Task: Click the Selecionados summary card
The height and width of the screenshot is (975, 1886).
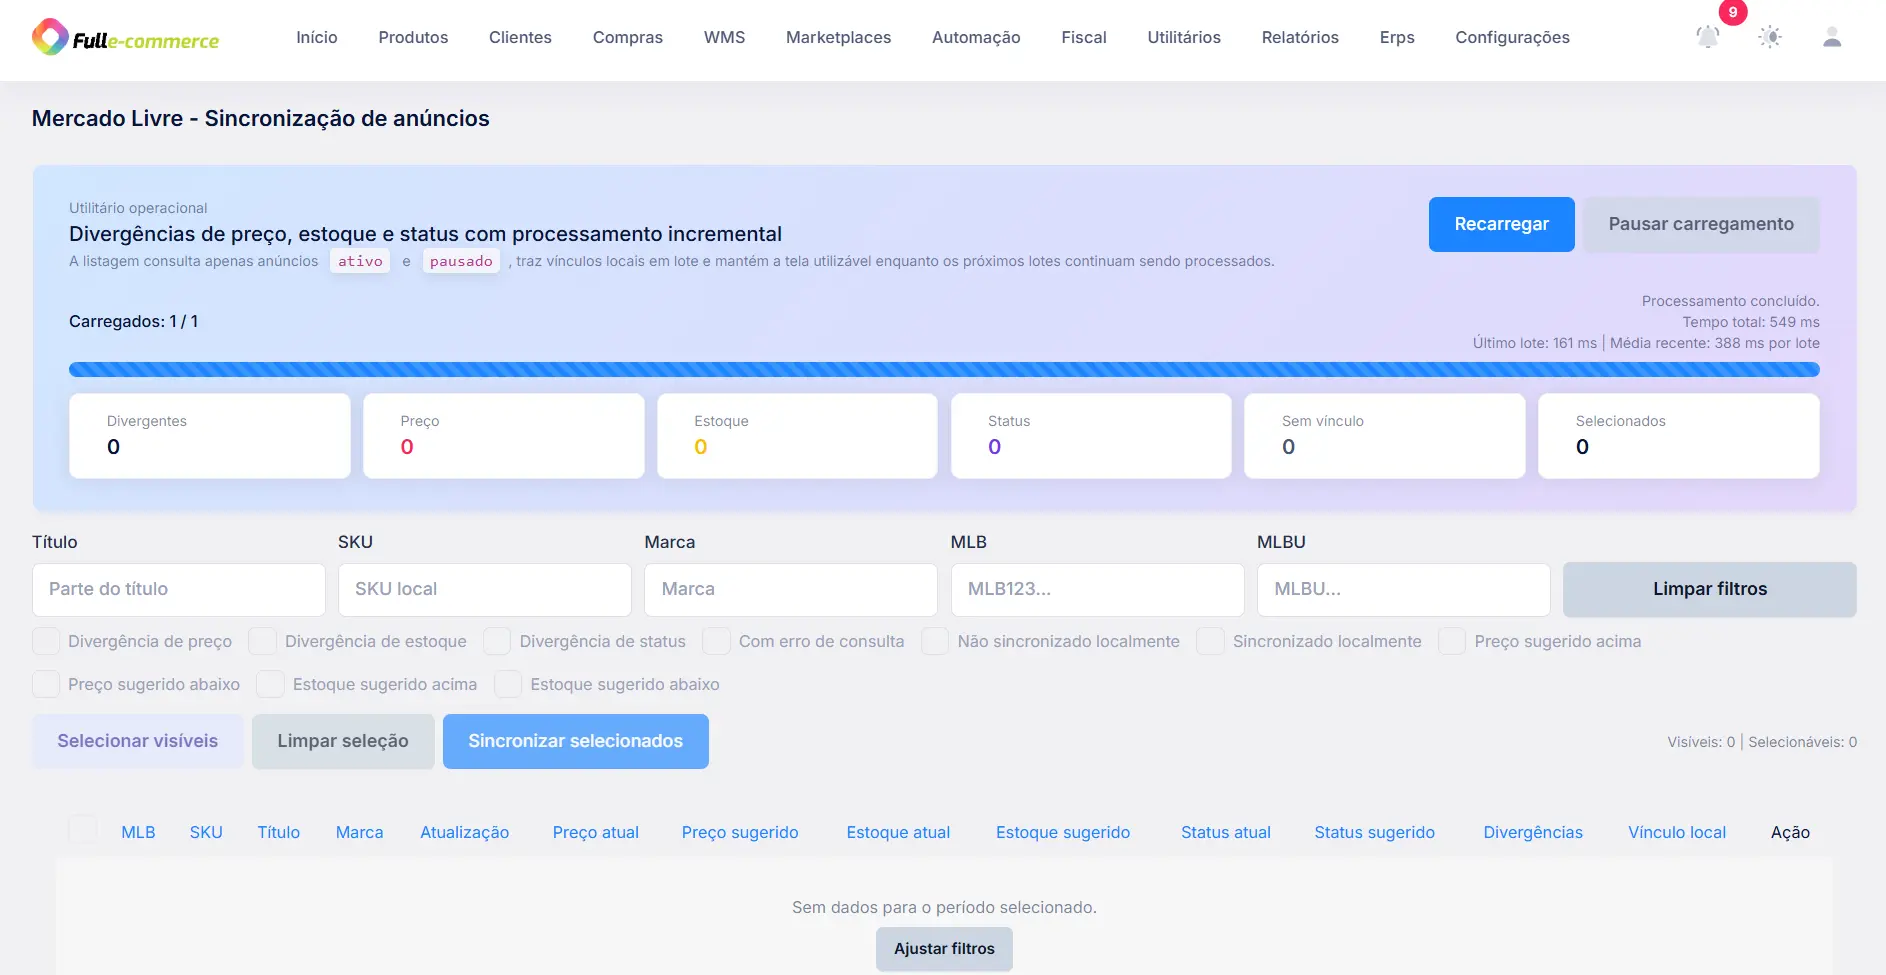Action: [x=1679, y=436]
